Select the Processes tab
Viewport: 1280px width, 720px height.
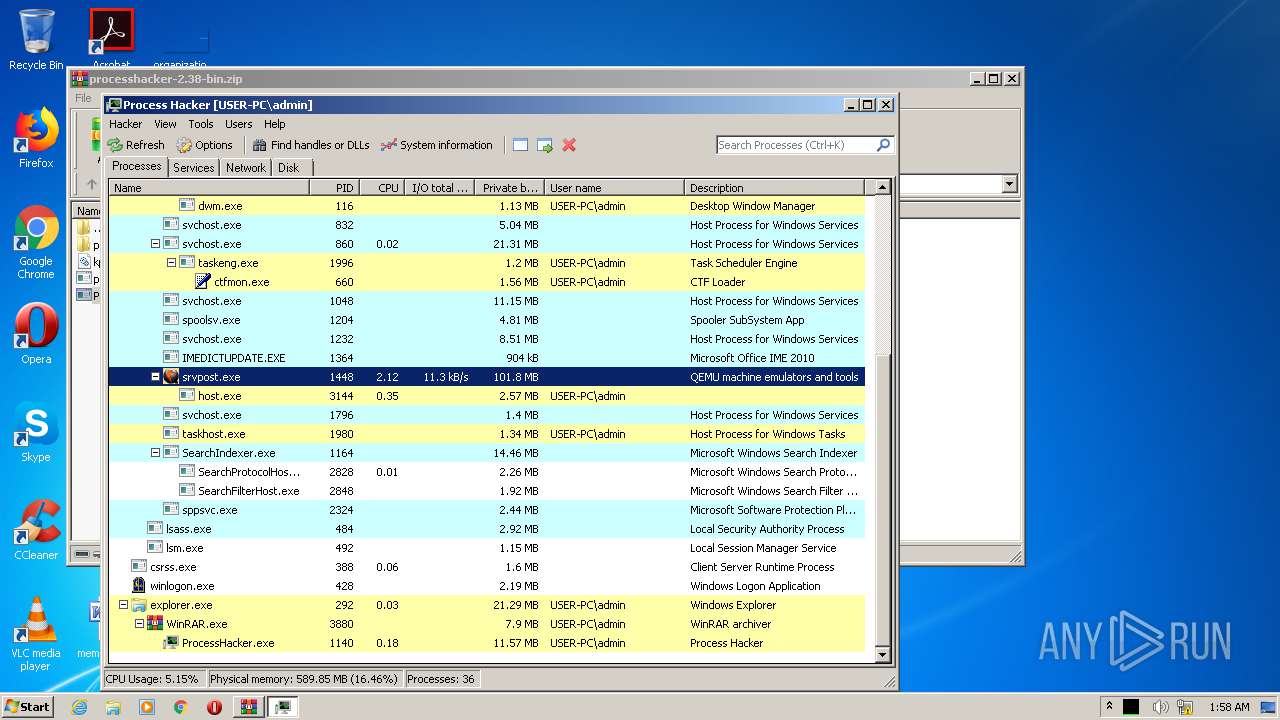pos(137,167)
